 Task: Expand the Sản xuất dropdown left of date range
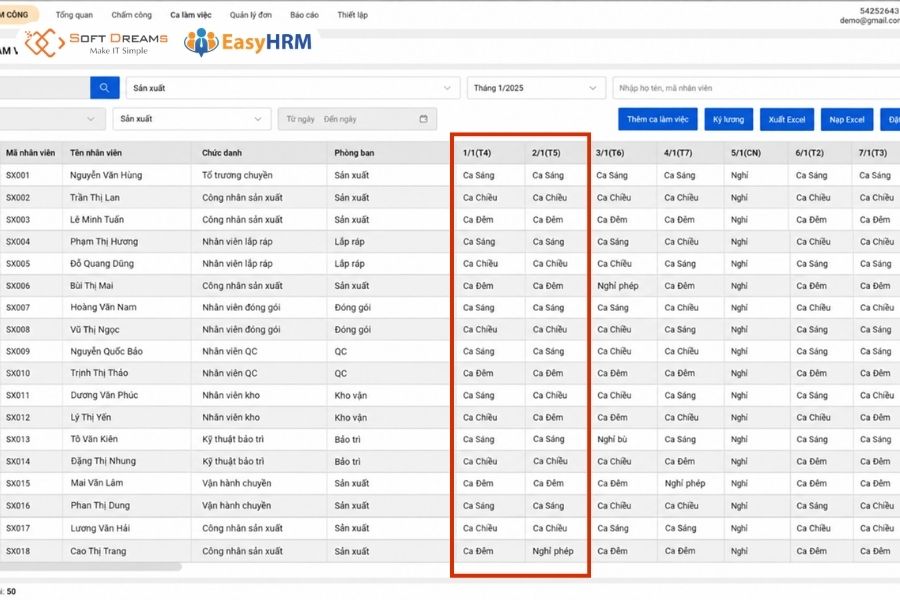(x=192, y=119)
